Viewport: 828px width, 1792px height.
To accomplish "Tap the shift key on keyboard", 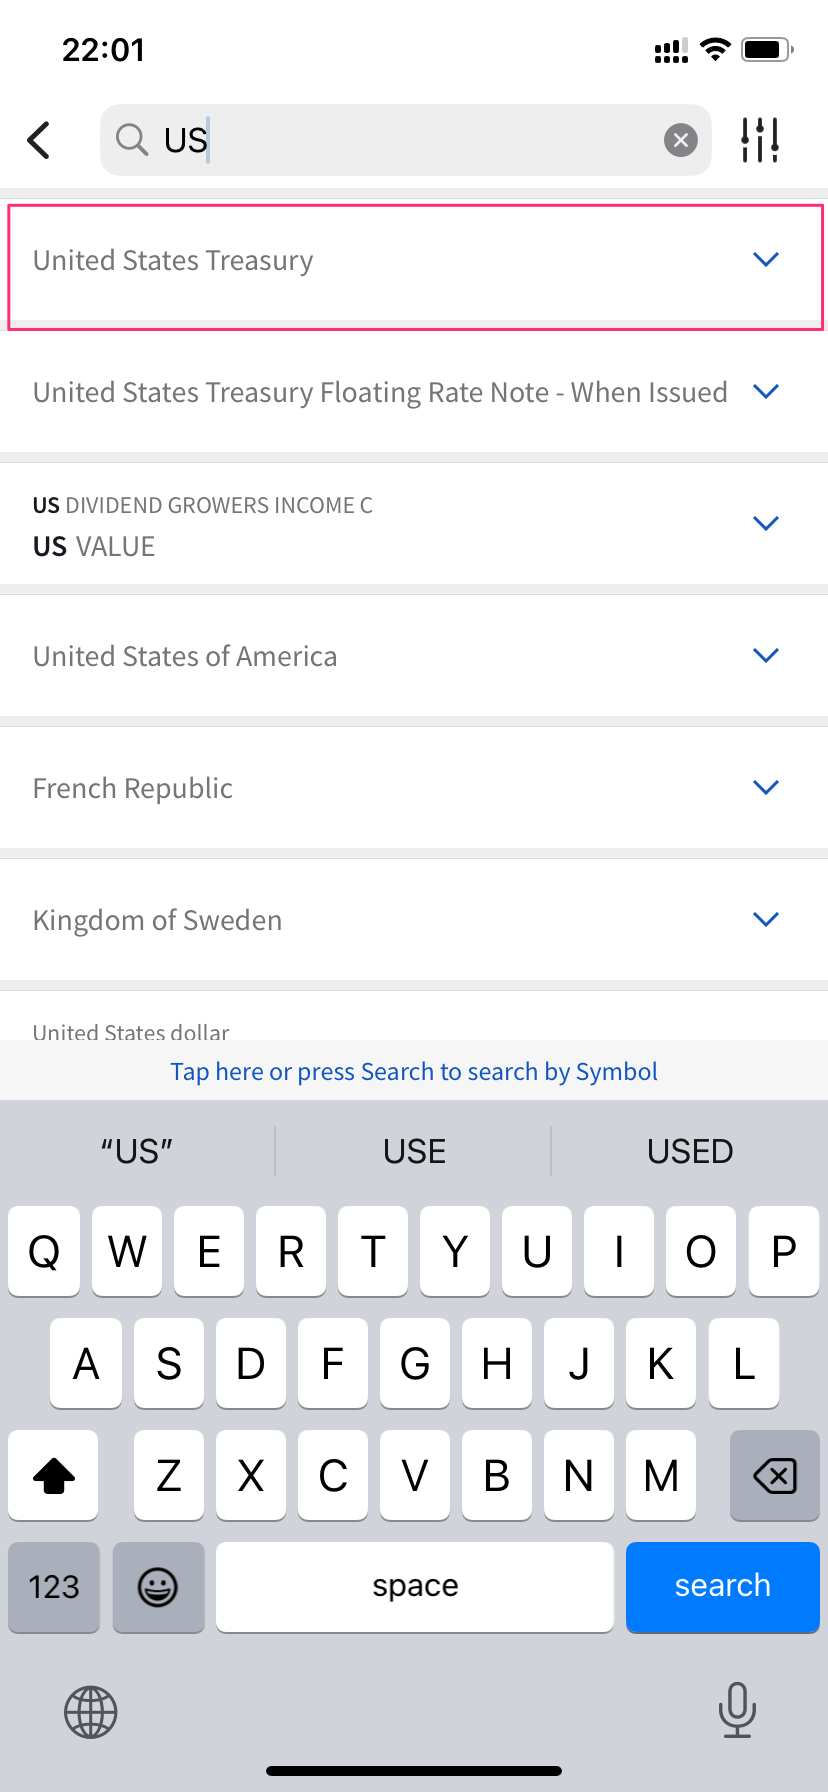I will pos(54,1475).
